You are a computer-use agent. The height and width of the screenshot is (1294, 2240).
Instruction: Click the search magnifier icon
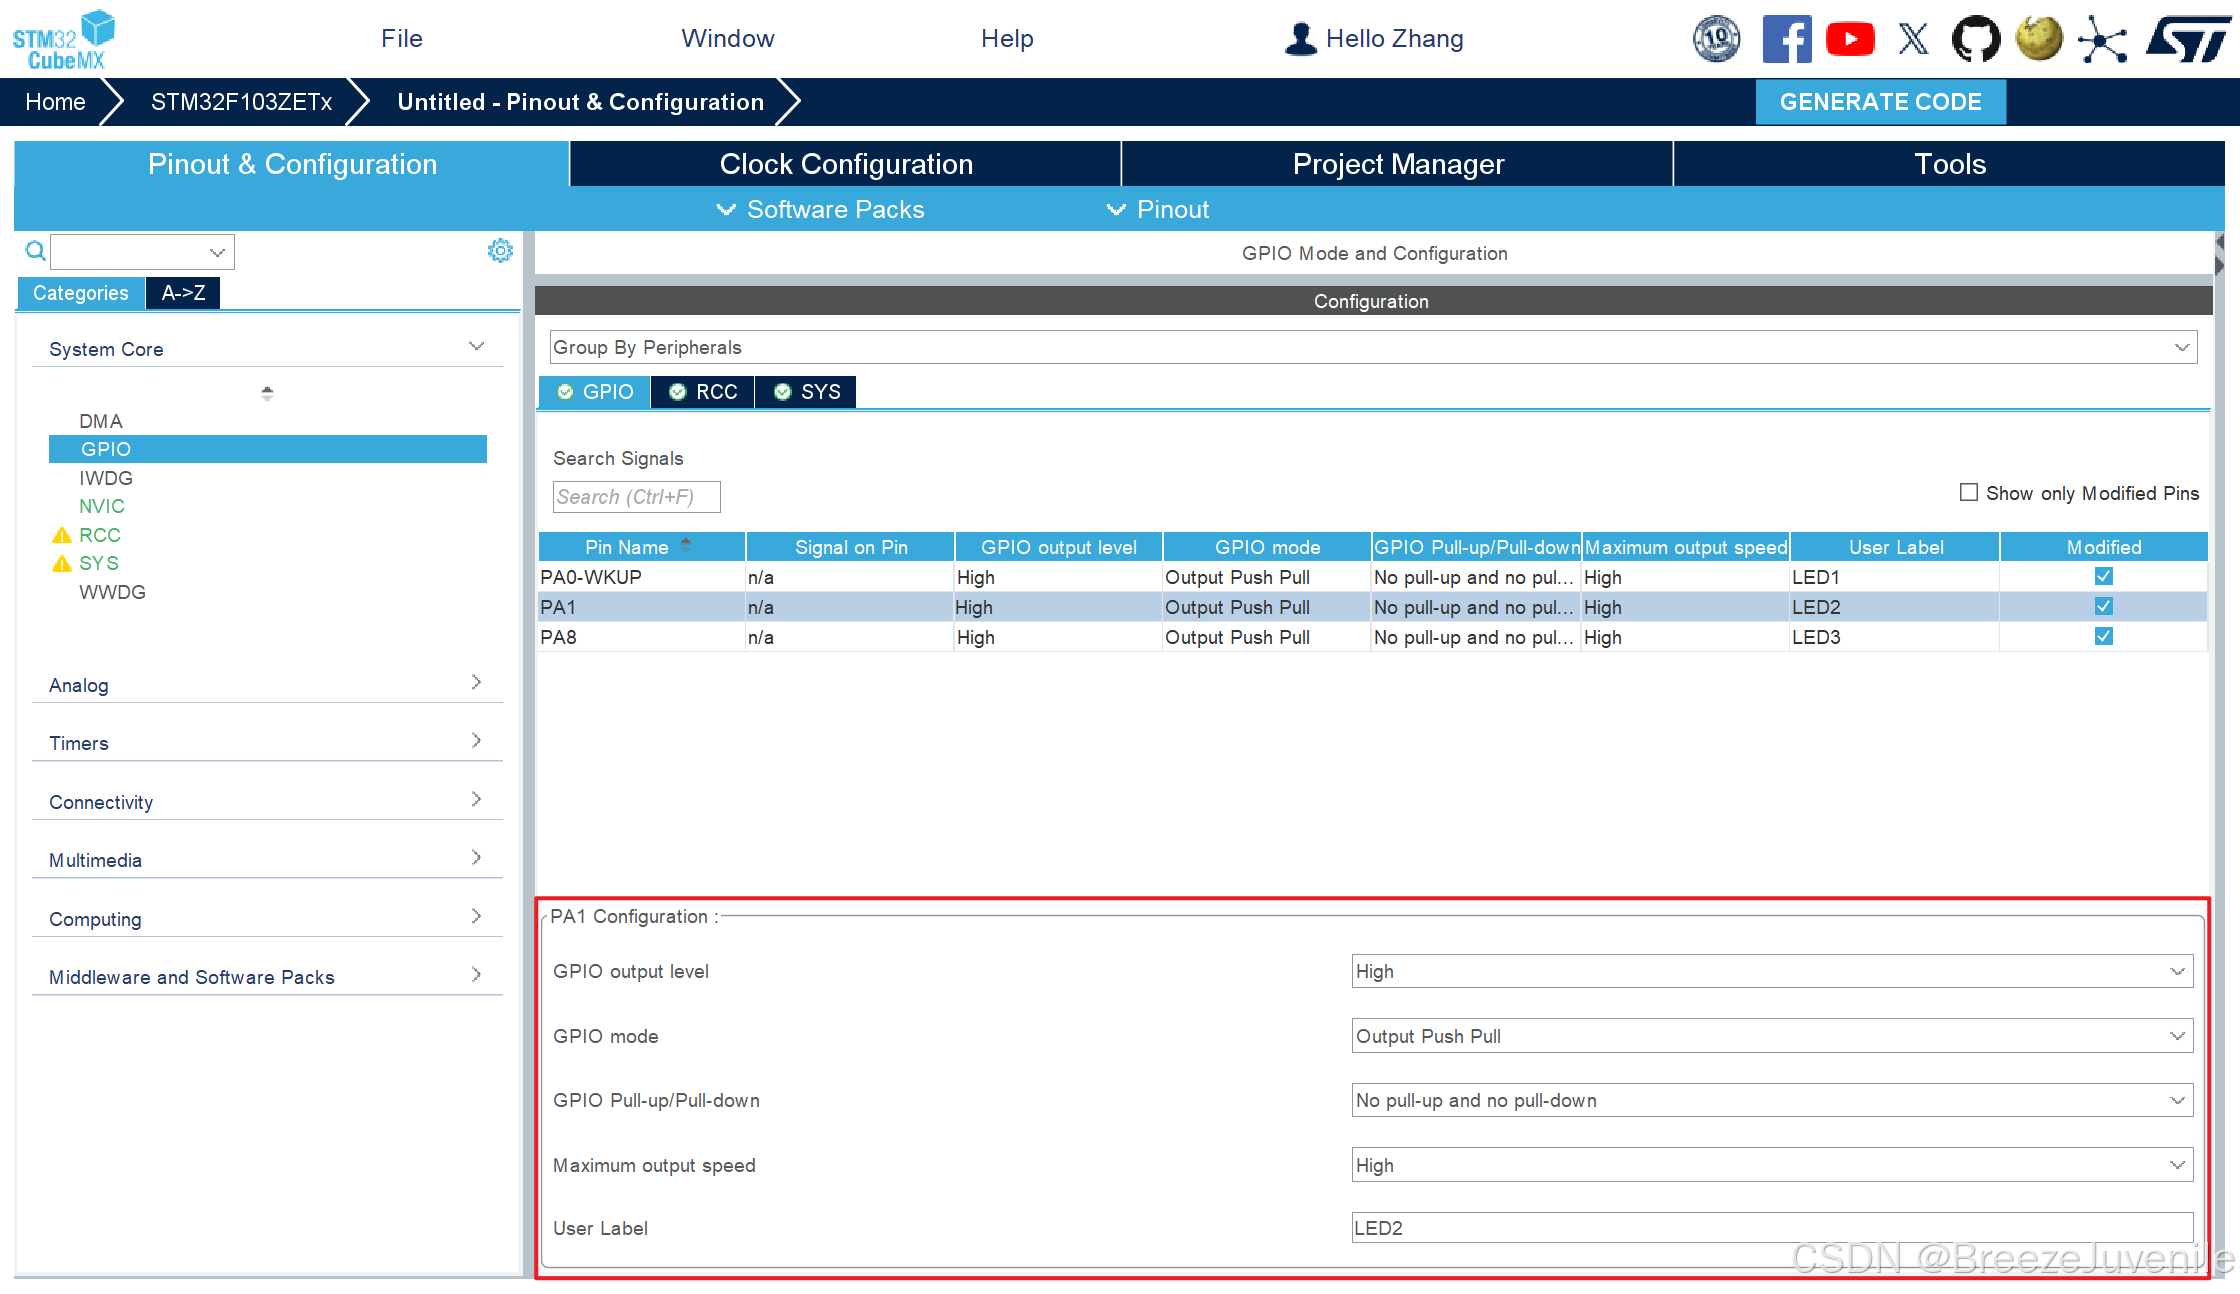(35, 251)
